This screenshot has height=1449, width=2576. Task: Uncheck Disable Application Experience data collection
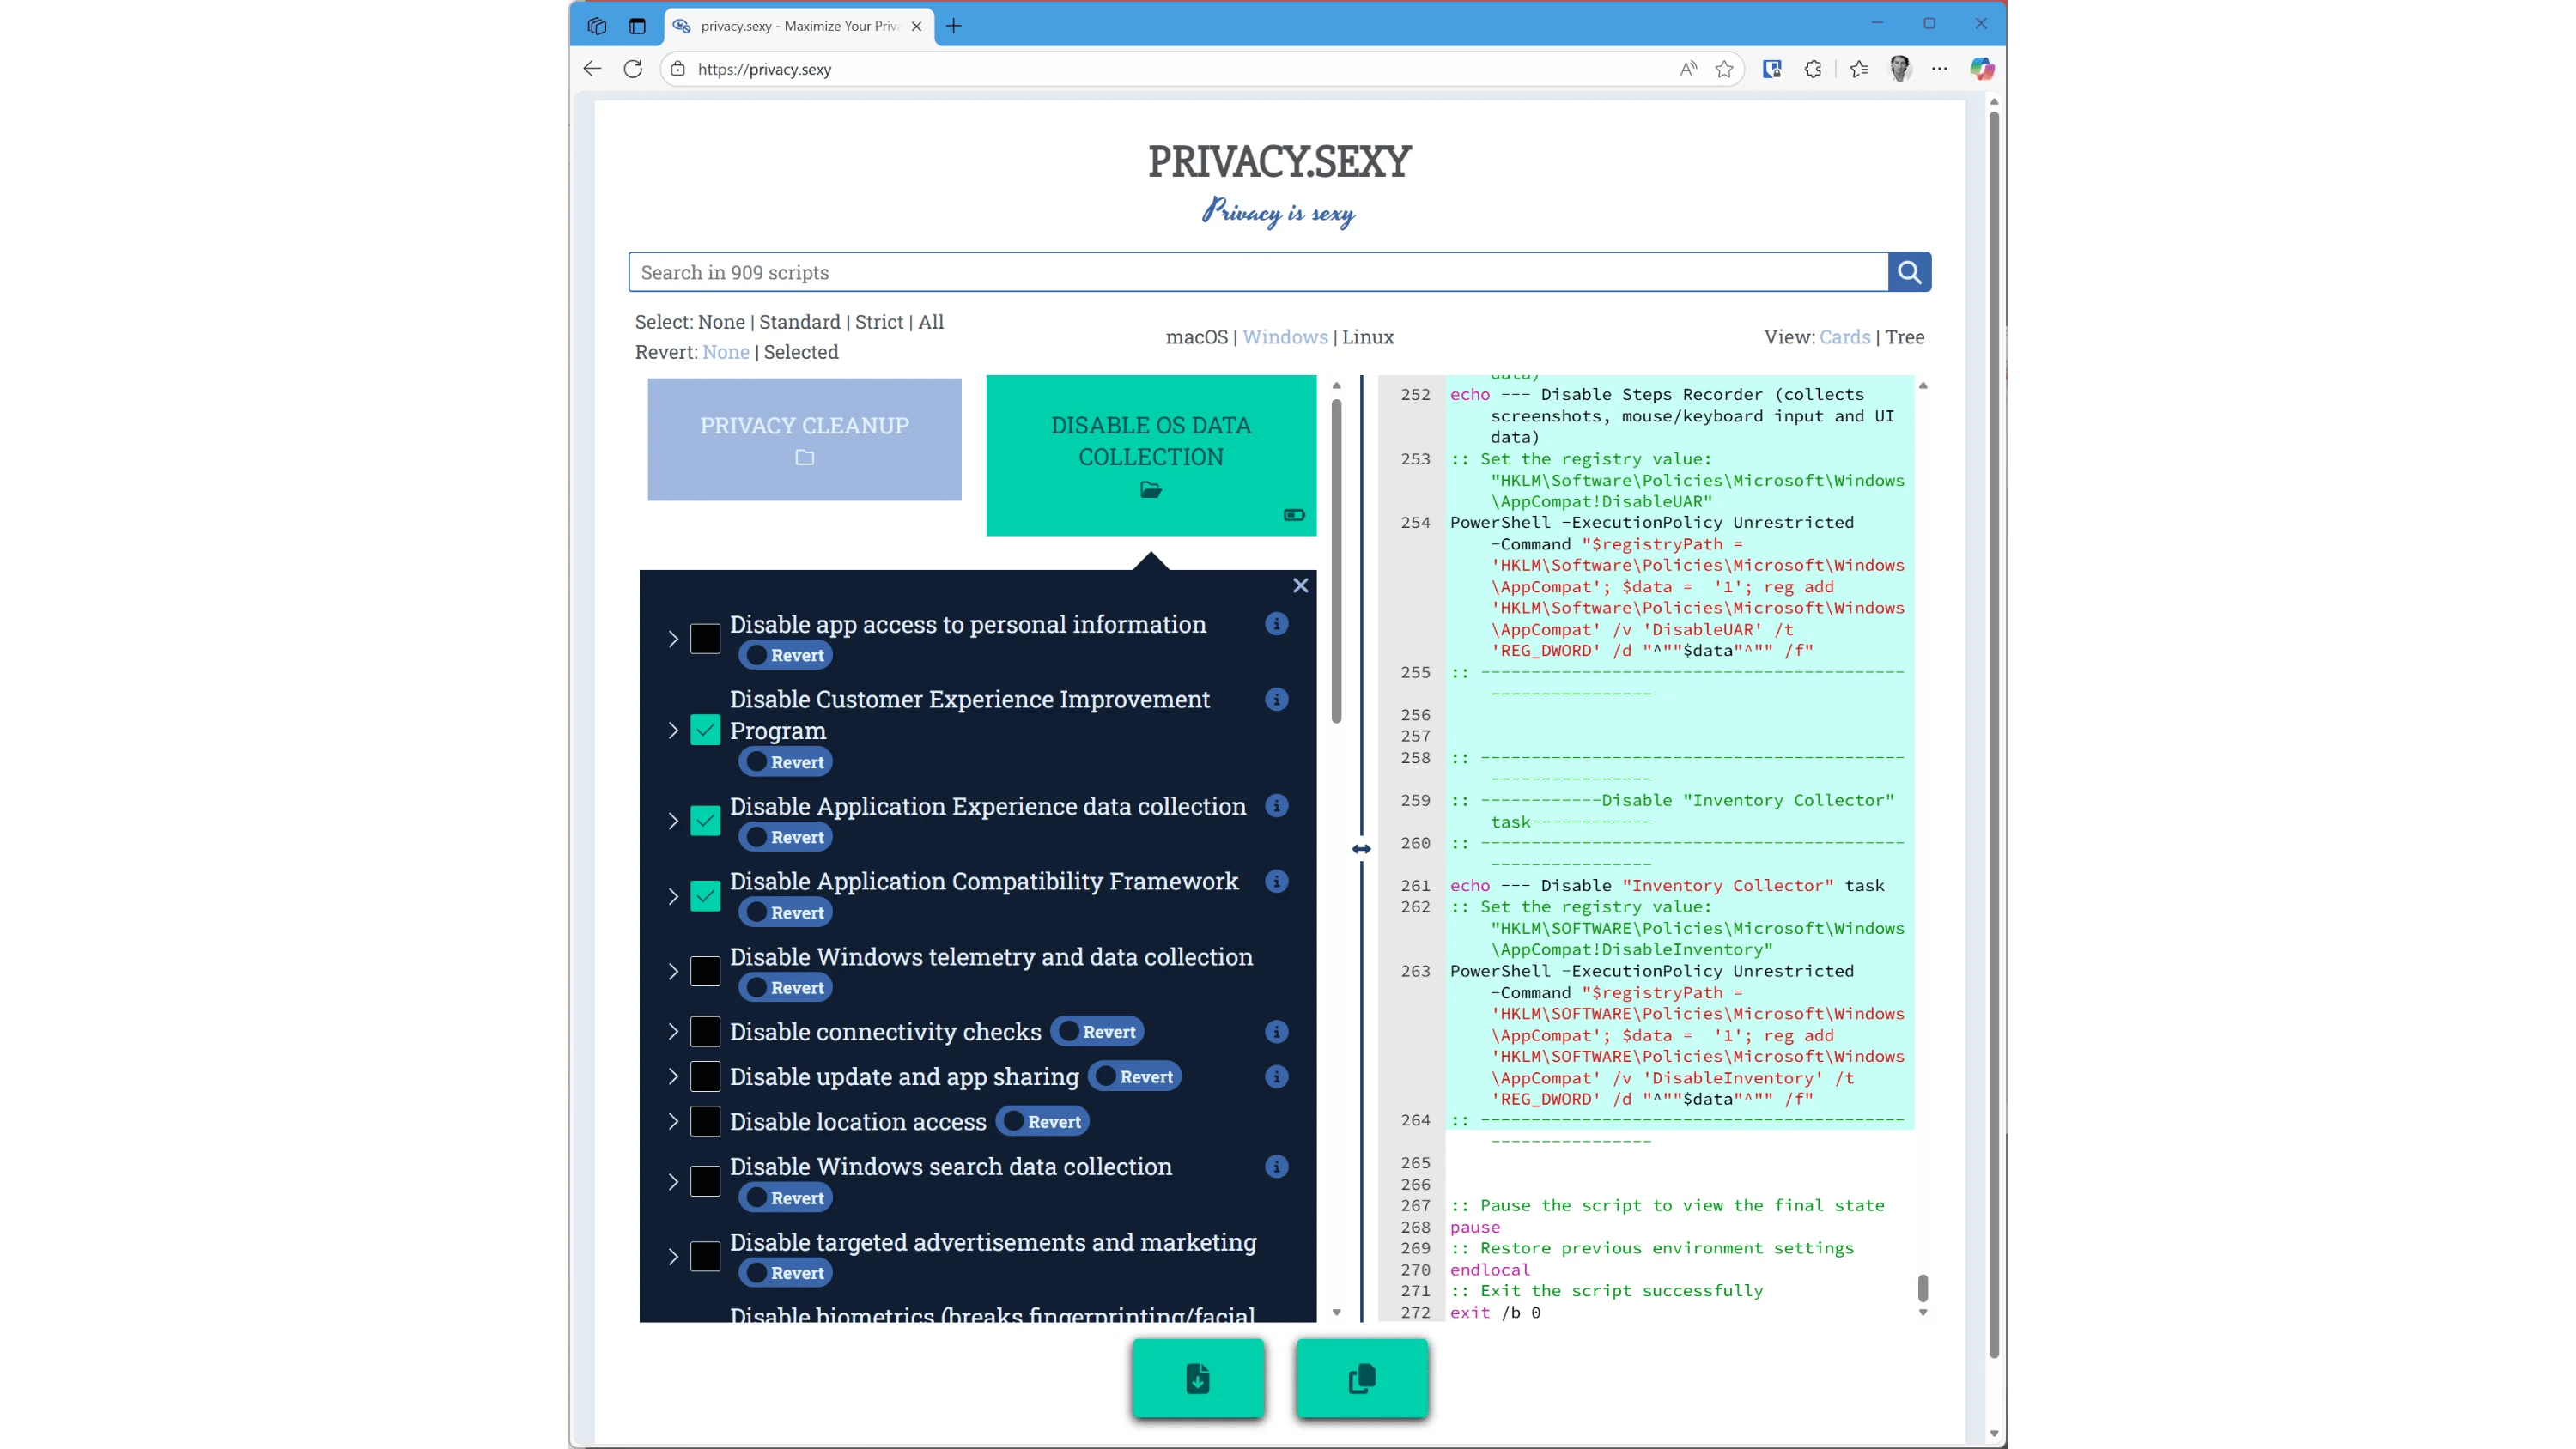click(705, 821)
